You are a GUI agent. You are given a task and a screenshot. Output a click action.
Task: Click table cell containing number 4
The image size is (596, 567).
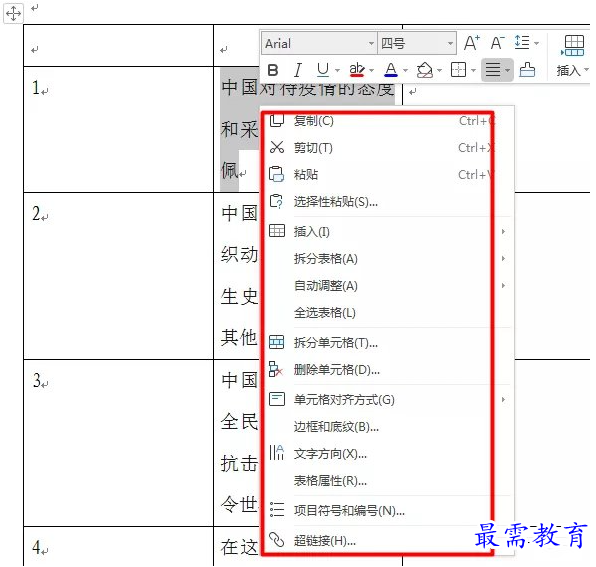(119, 546)
